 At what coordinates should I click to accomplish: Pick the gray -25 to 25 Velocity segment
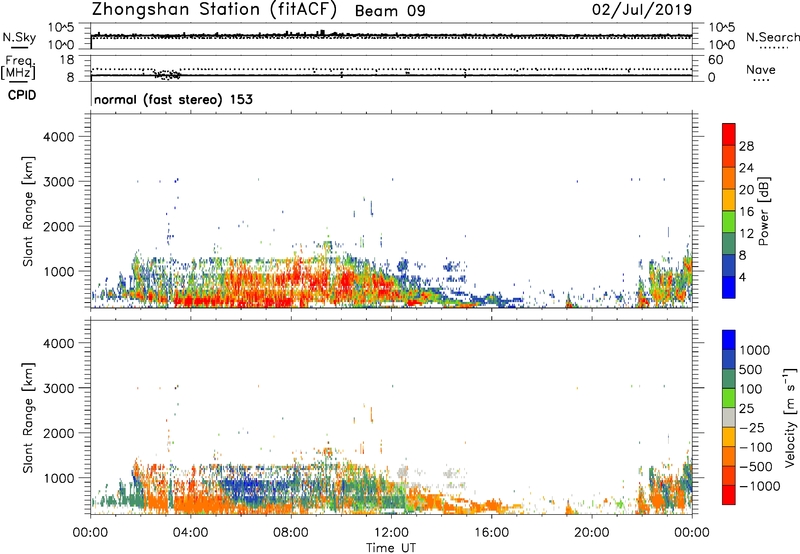pyautogui.click(x=729, y=417)
